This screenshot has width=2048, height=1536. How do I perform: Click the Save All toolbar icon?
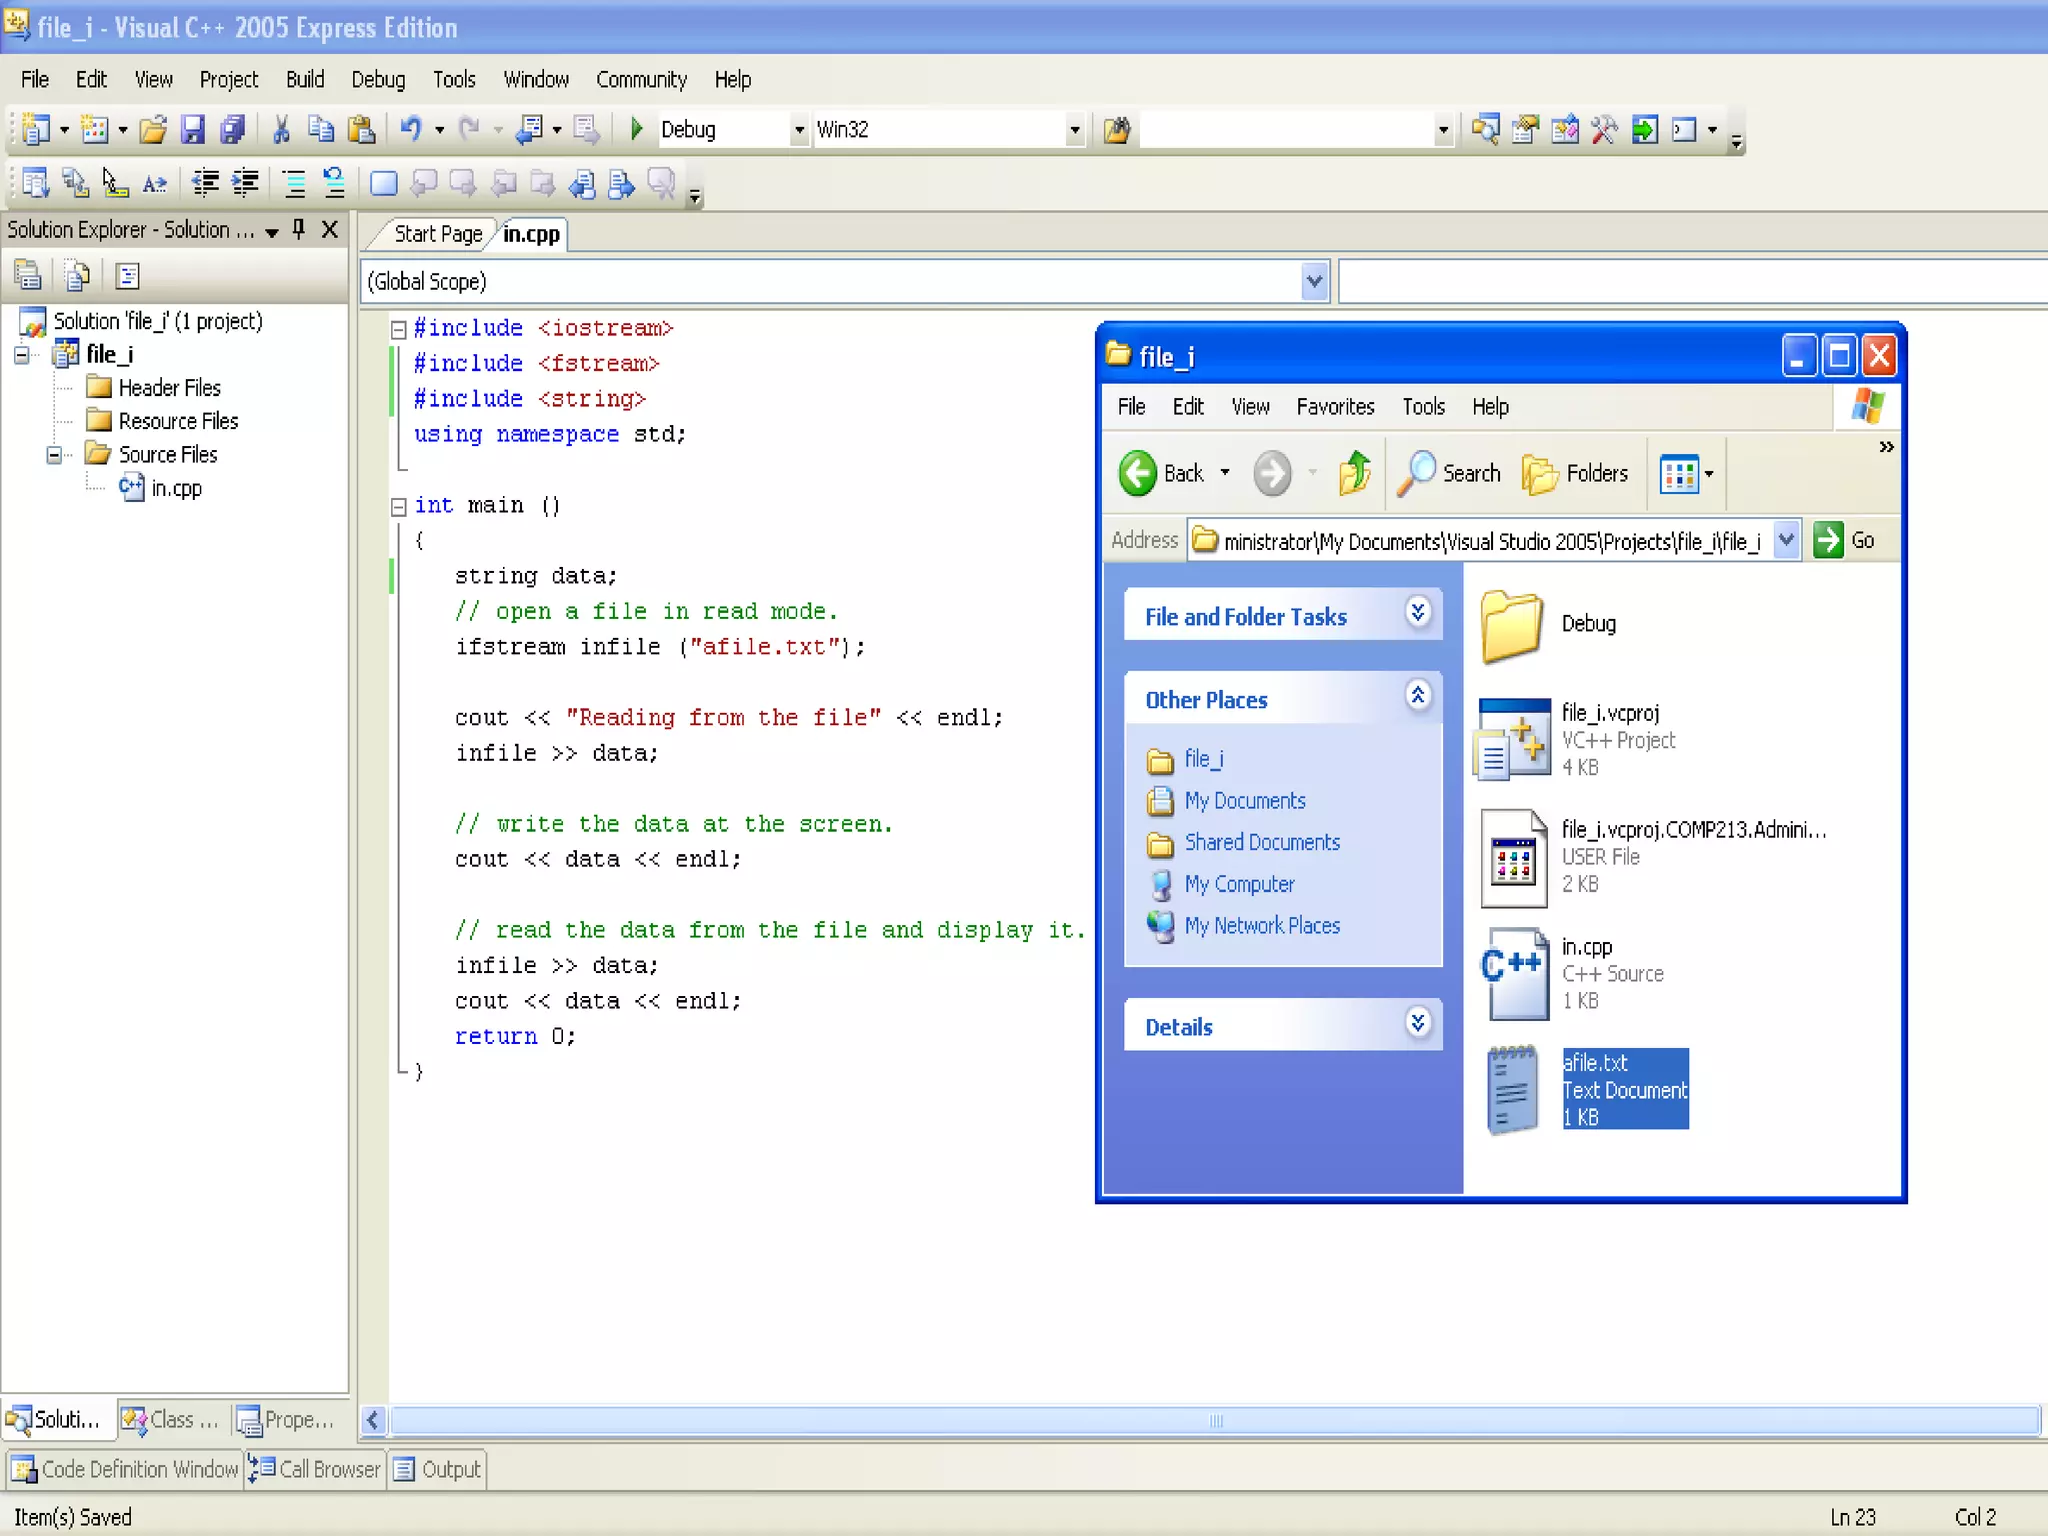(x=233, y=129)
